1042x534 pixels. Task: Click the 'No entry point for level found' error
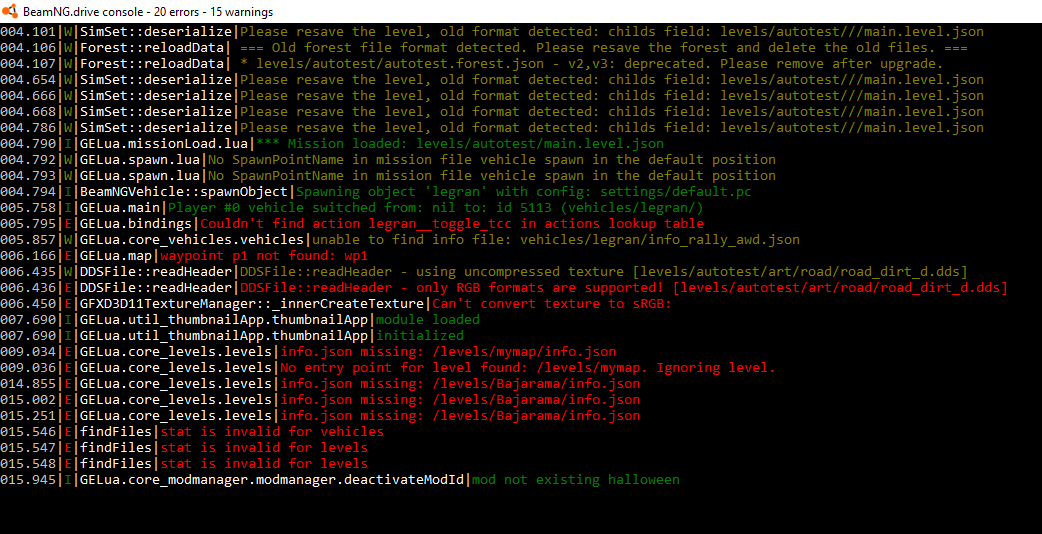point(388,367)
